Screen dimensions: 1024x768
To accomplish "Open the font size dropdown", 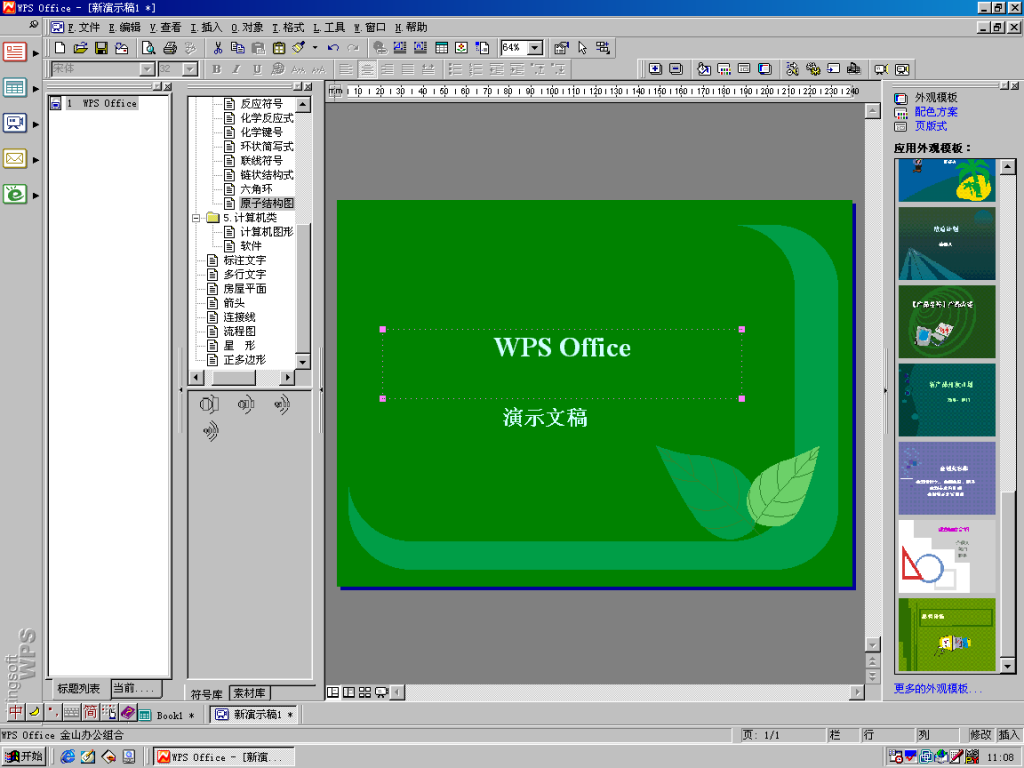I will pos(190,69).
